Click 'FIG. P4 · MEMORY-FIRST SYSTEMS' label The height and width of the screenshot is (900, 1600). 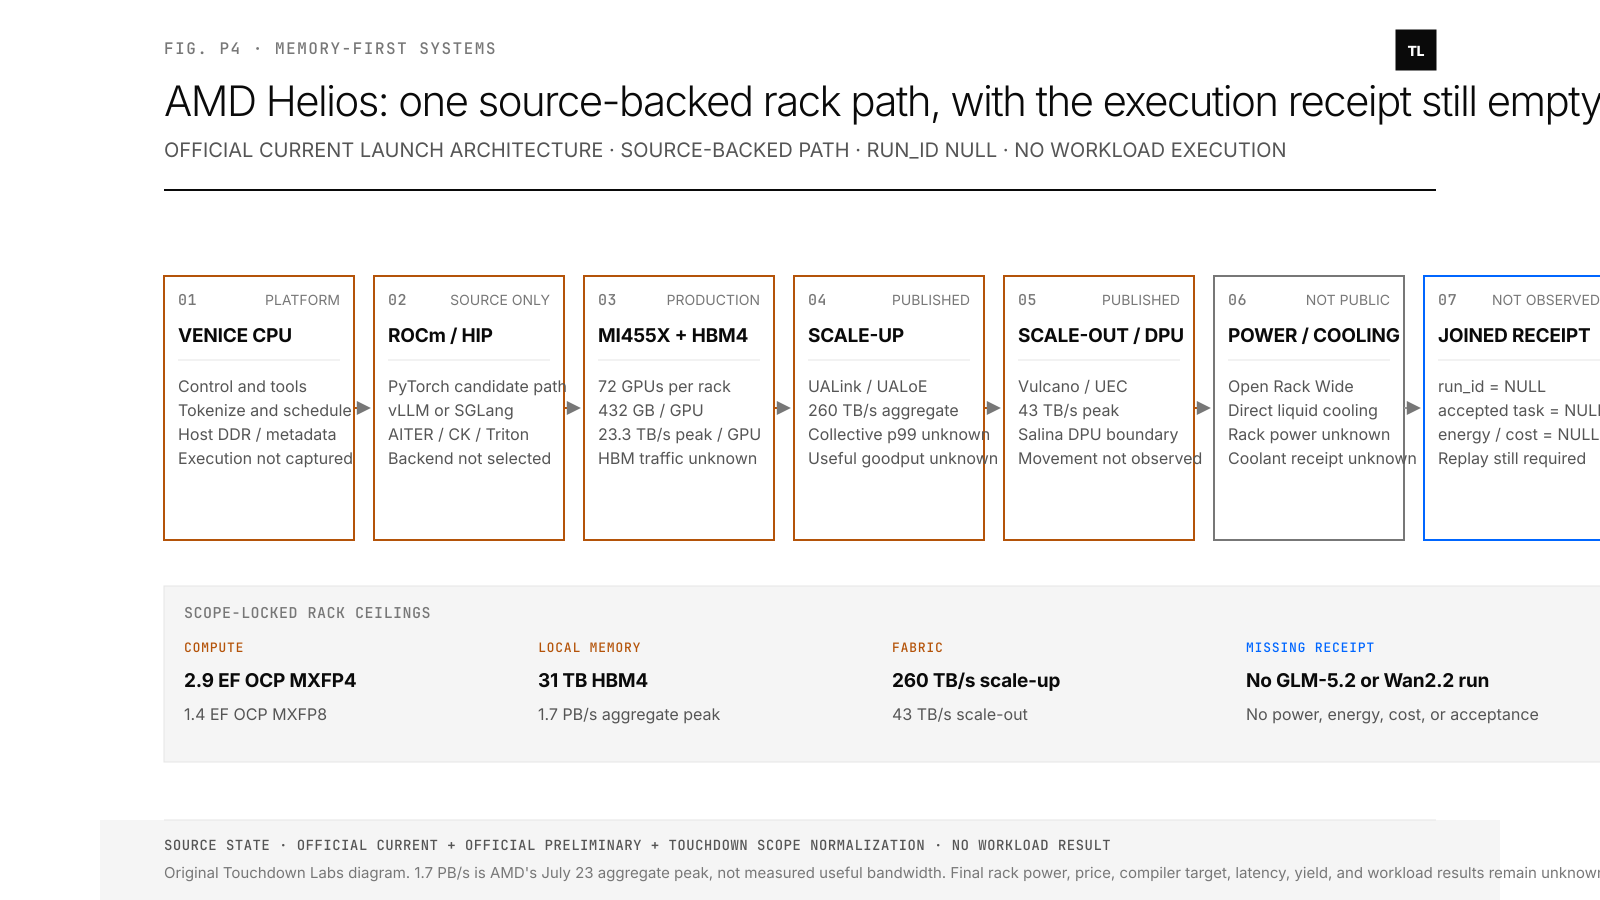330,48
